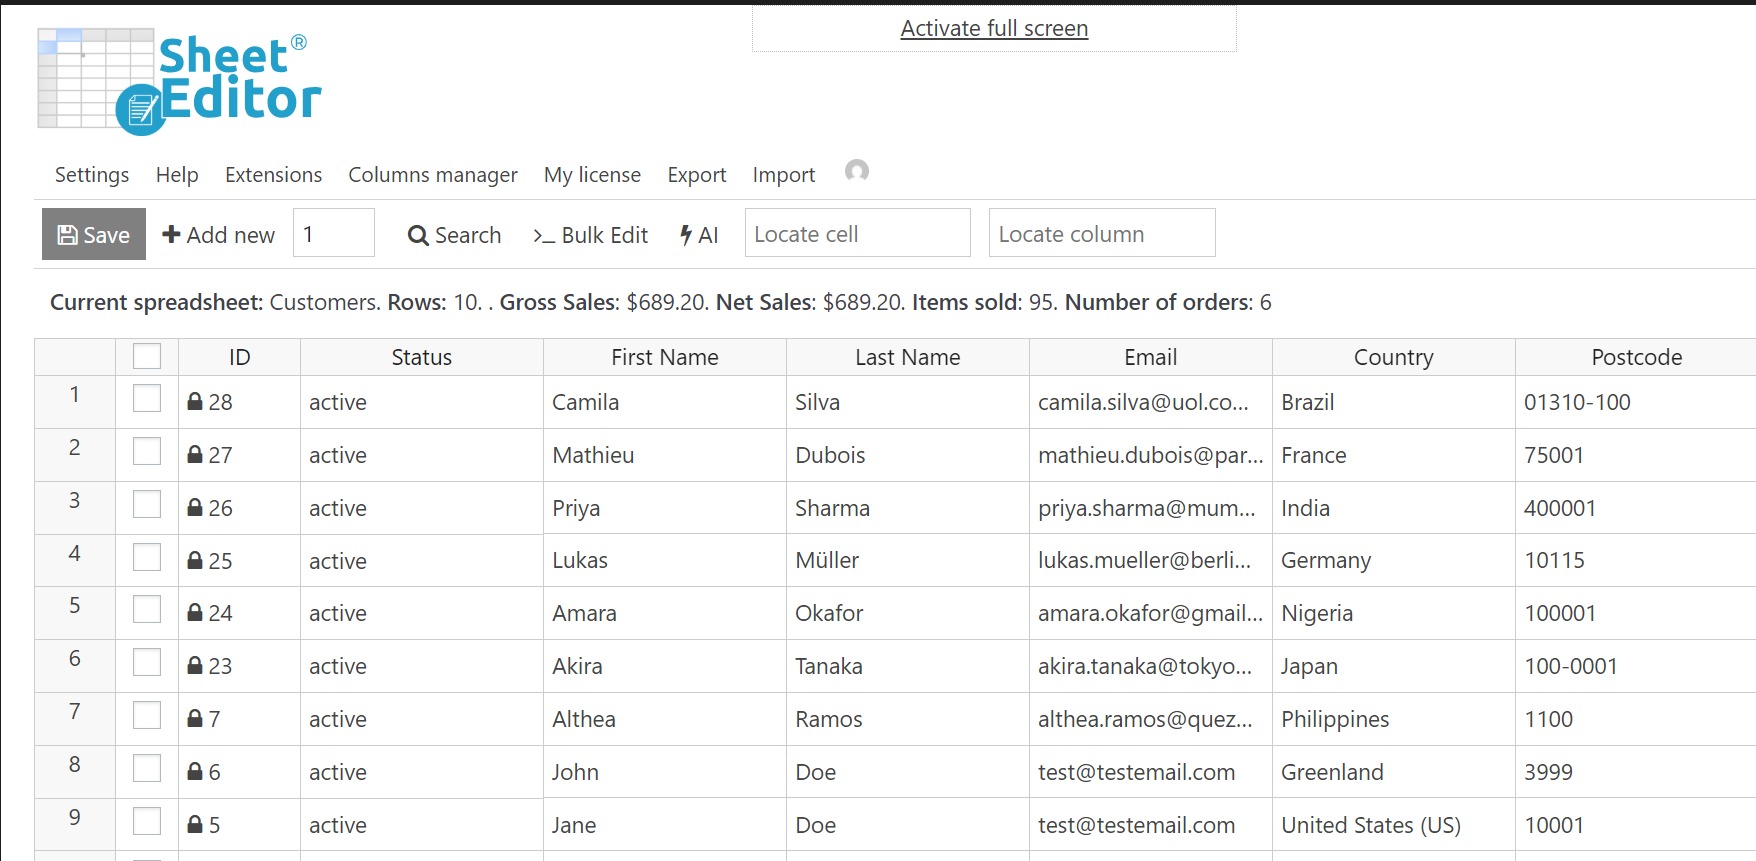Click the Althea first name cell
This screenshot has height=861, width=1756.
(x=665, y=719)
